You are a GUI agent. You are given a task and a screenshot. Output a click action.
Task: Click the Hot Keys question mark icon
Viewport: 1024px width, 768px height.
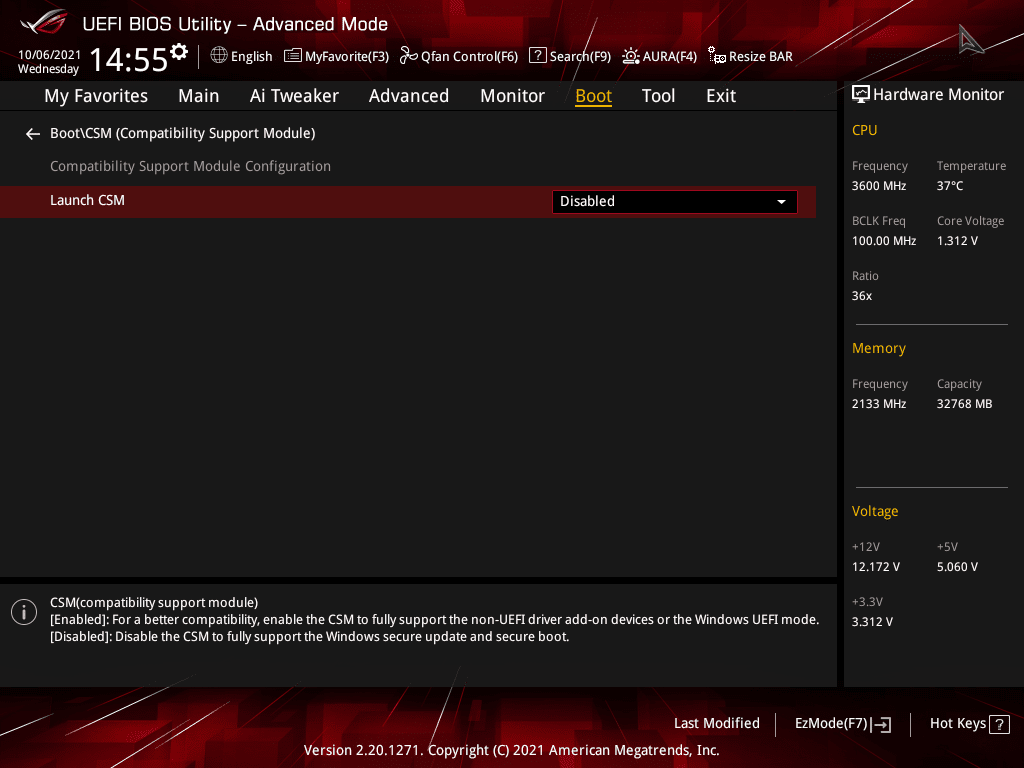[999, 724]
